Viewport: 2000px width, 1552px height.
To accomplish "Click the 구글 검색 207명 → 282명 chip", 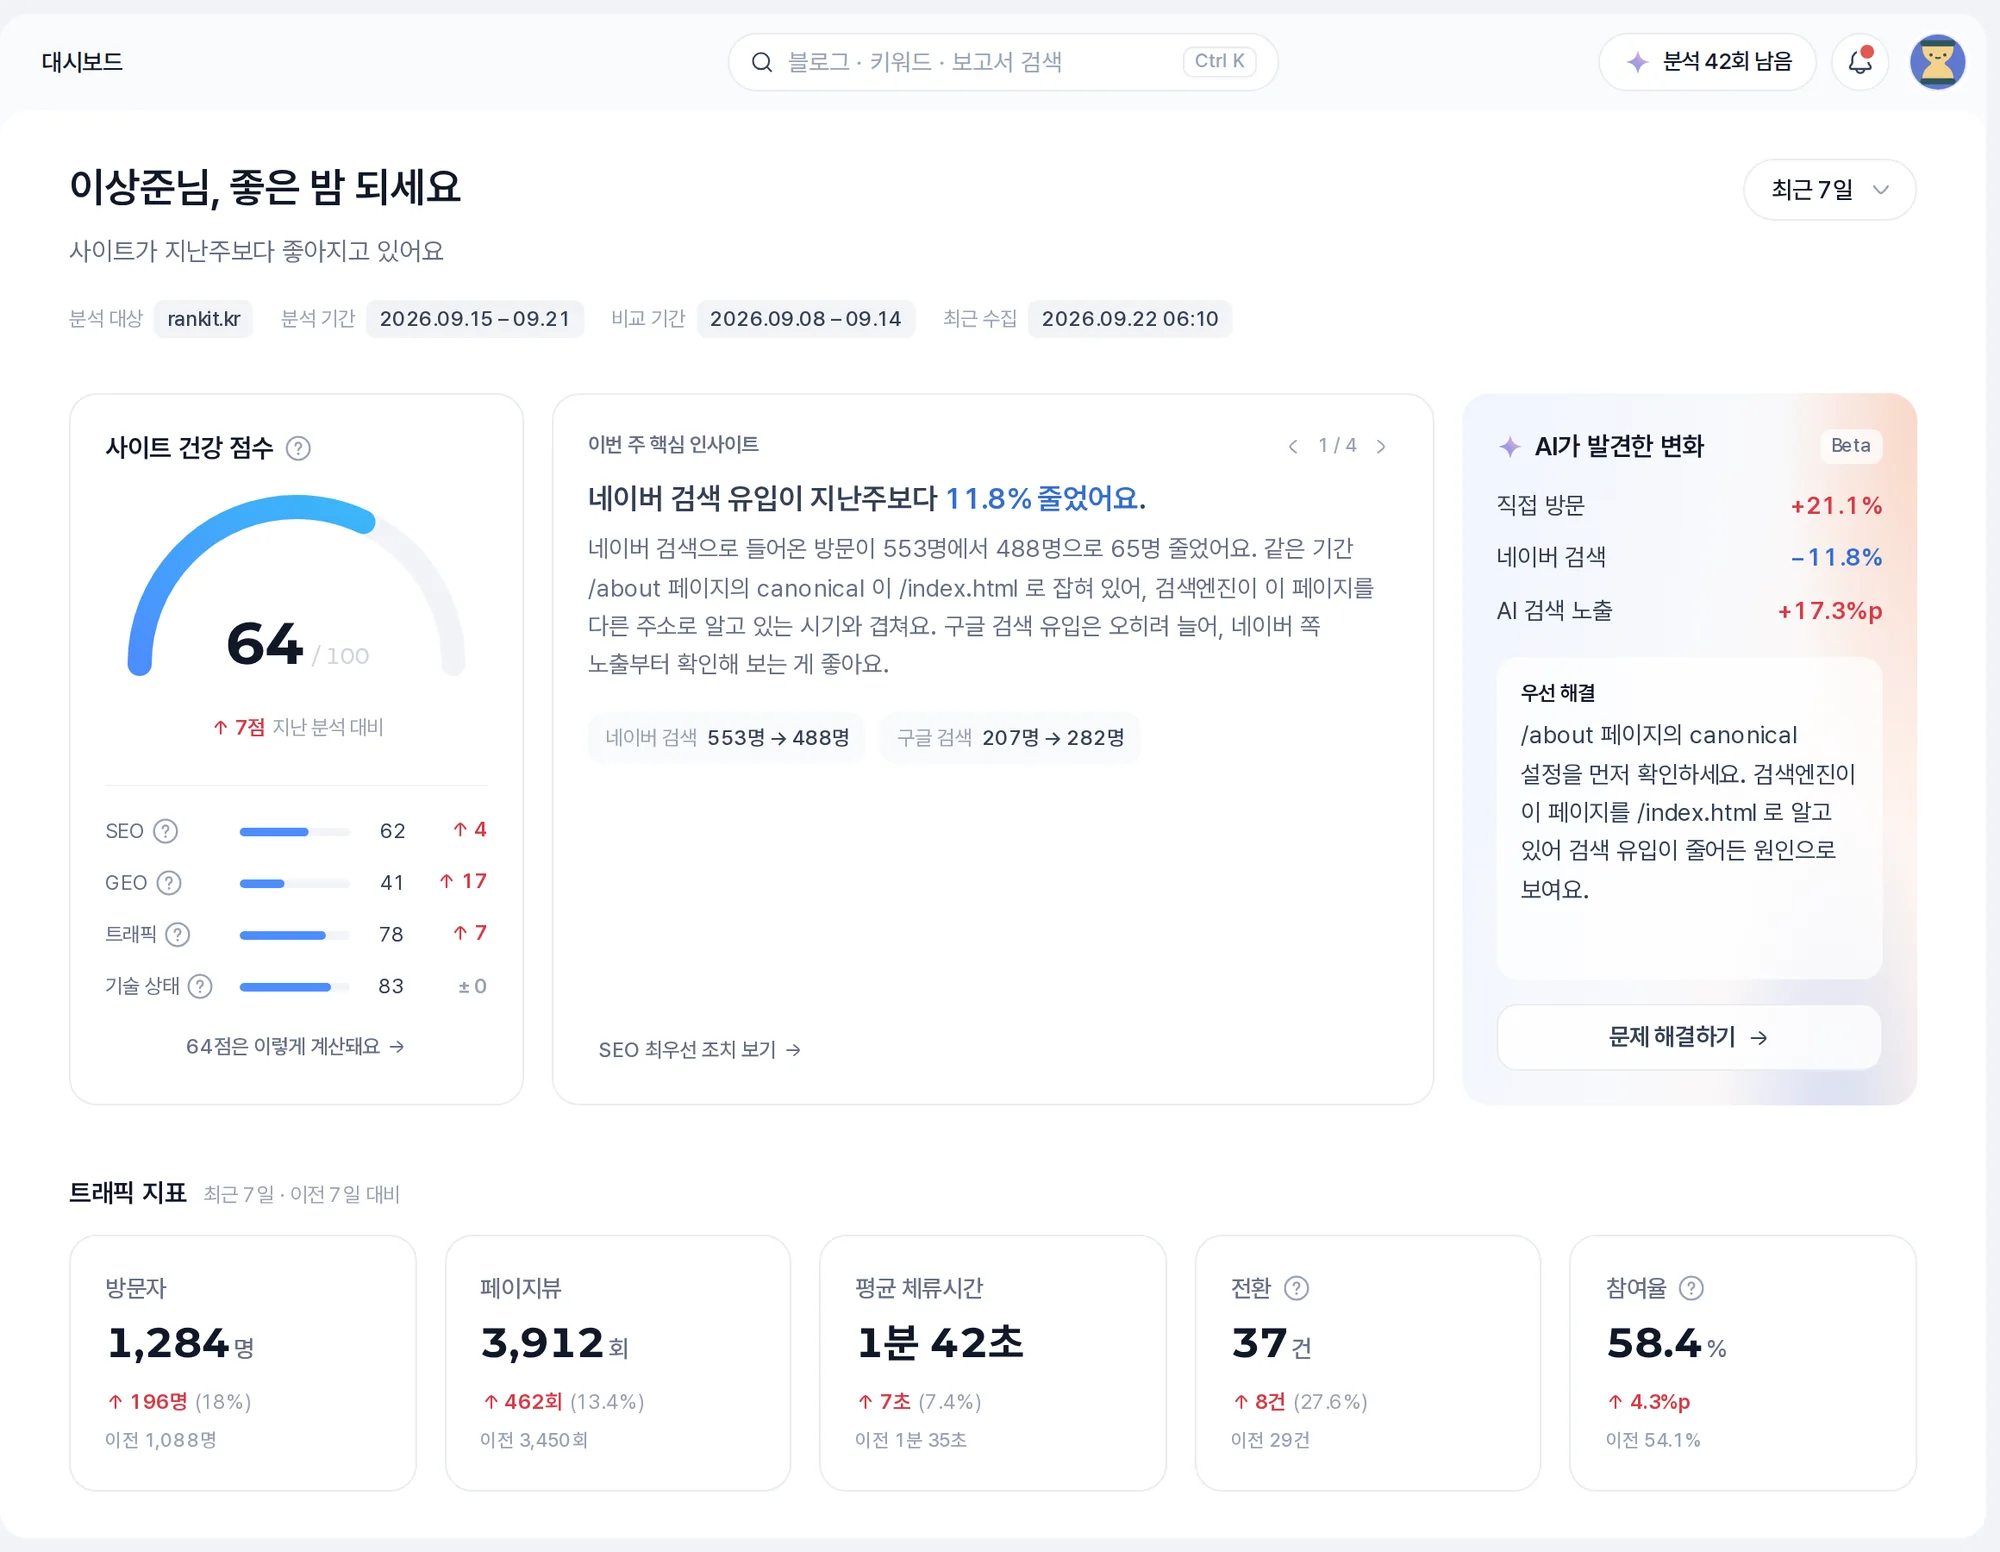I will click(x=1010, y=738).
